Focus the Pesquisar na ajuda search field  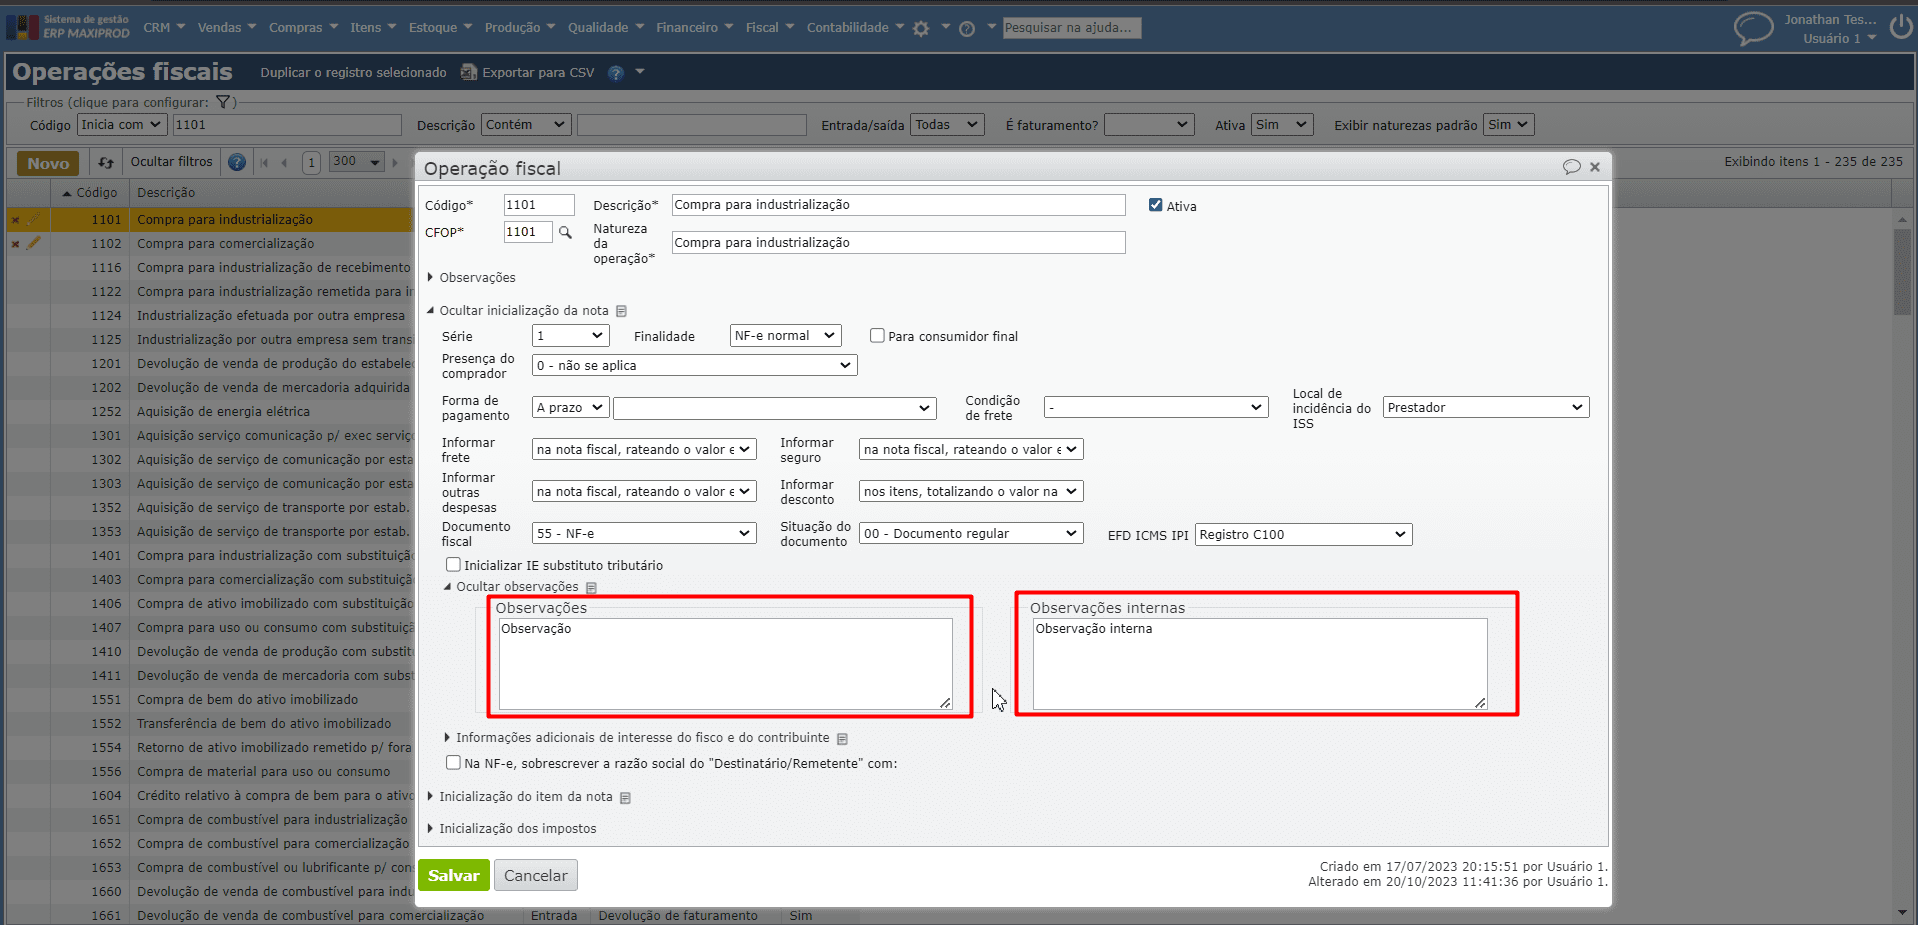click(1071, 28)
